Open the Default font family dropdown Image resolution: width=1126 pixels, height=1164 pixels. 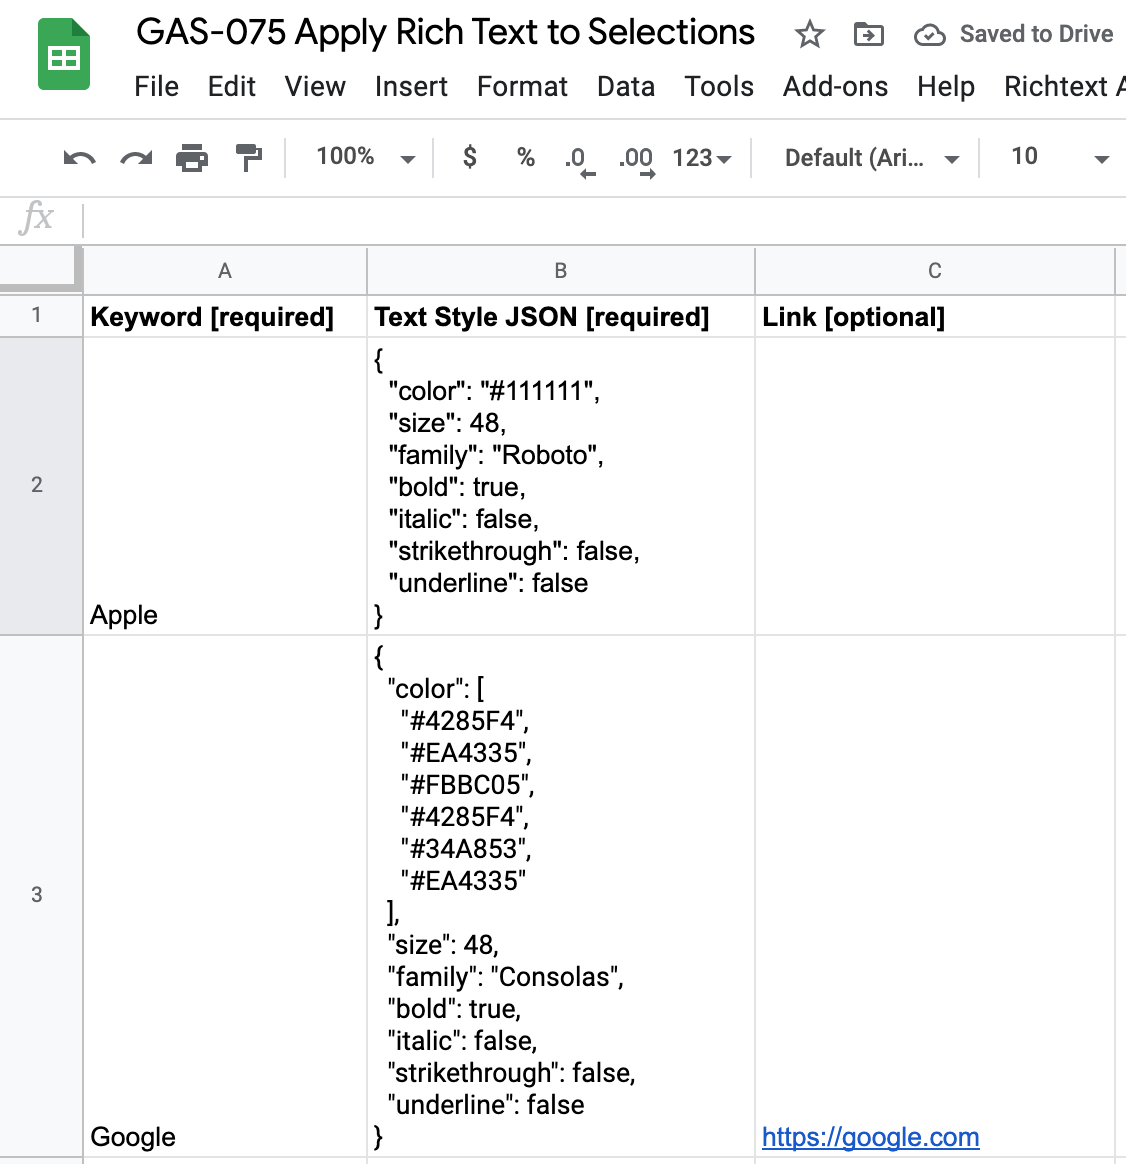click(x=871, y=158)
